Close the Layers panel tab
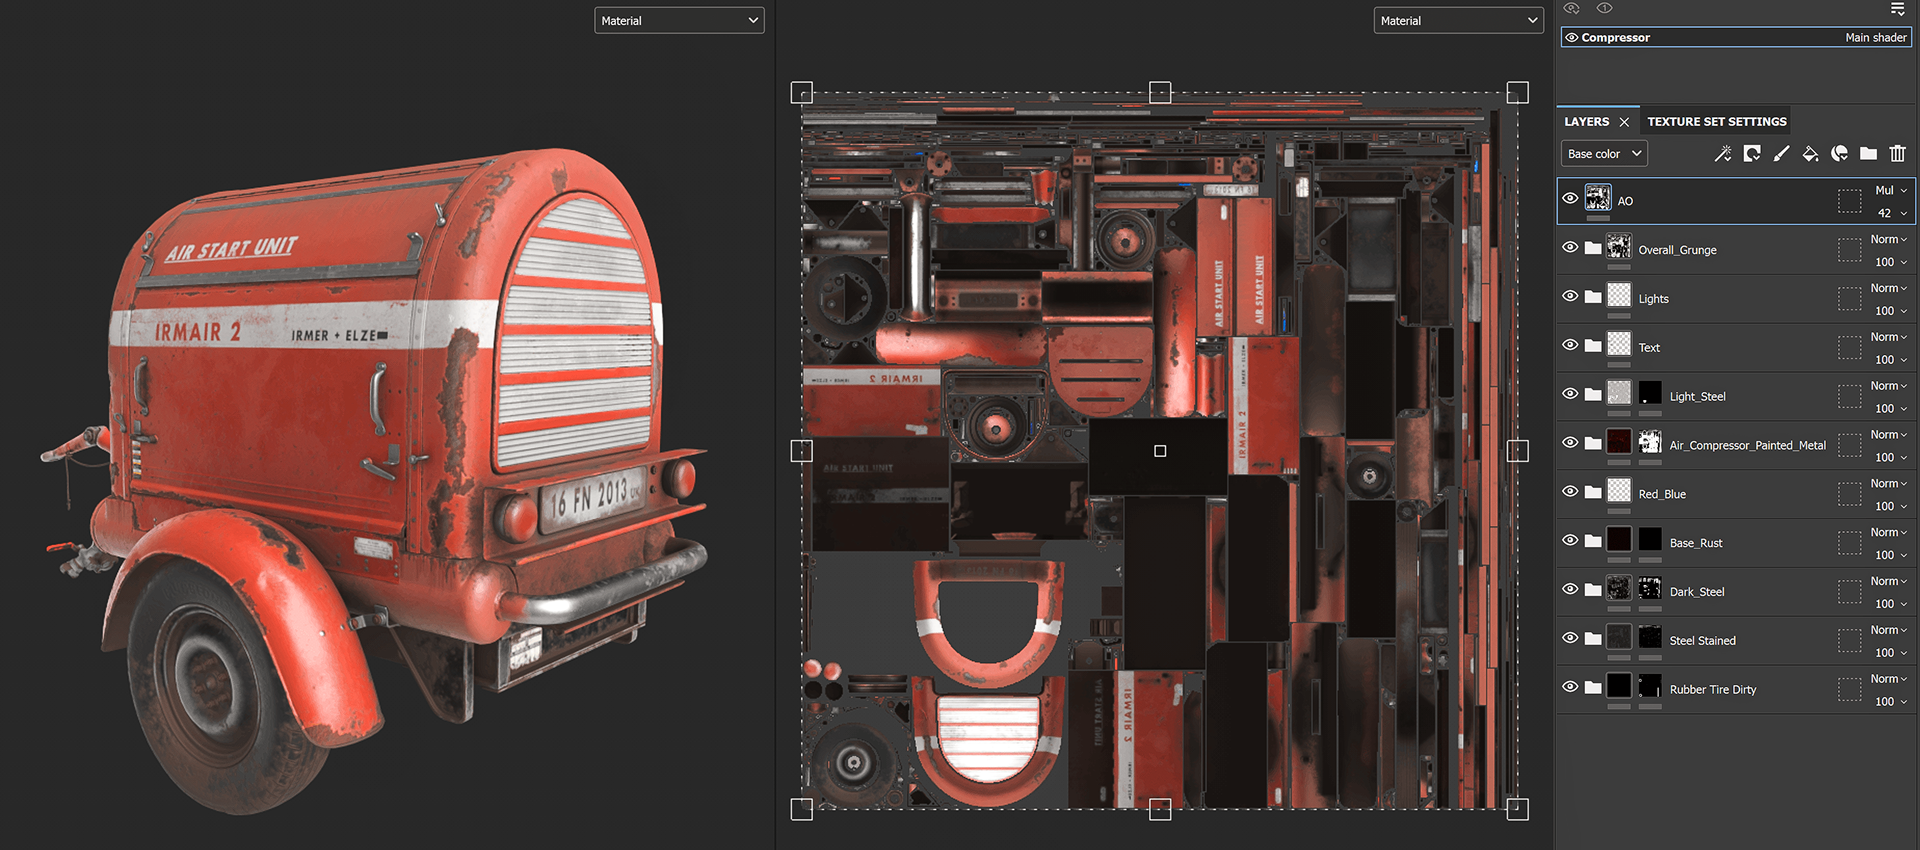The width and height of the screenshot is (1920, 850). click(x=1624, y=122)
